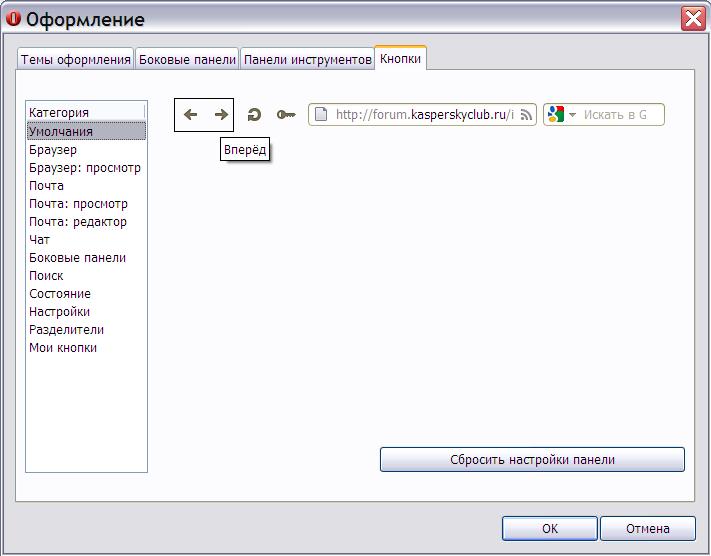Select 'Браузер: просмотр' category
Image resolution: width=711 pixels, height=556 pixels.
[x=86, y=168]
